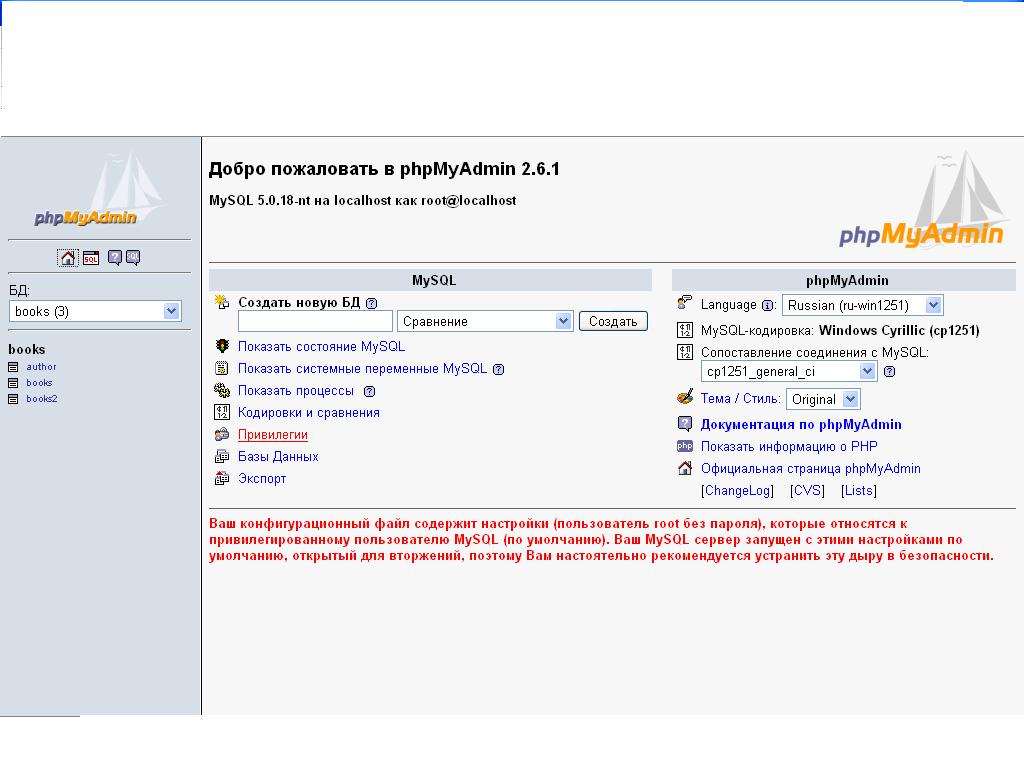This screenshot has height=768, width=1024.
Task: Click the Создать button
Action: coord(613,321)
